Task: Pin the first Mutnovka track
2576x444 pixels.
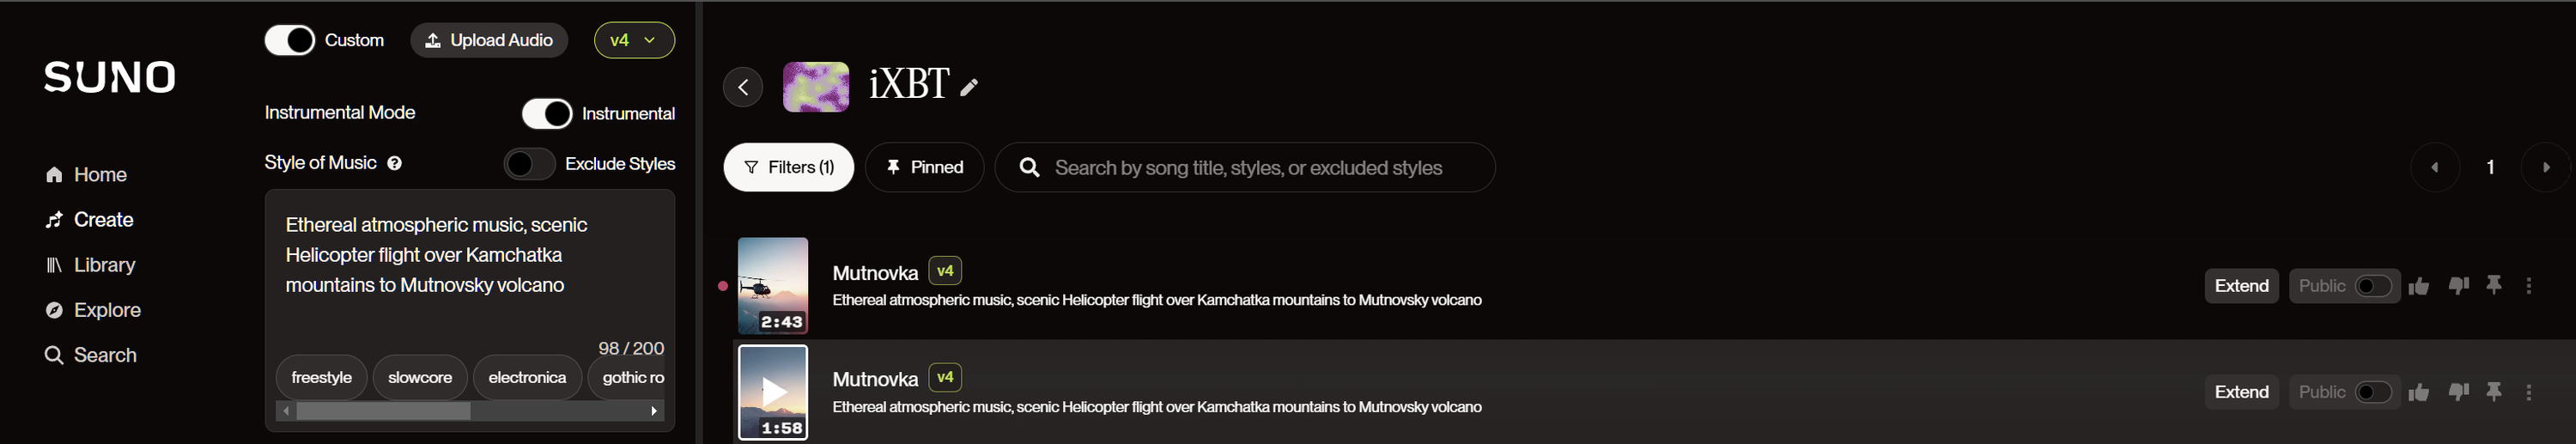Action: [2494, 286]
